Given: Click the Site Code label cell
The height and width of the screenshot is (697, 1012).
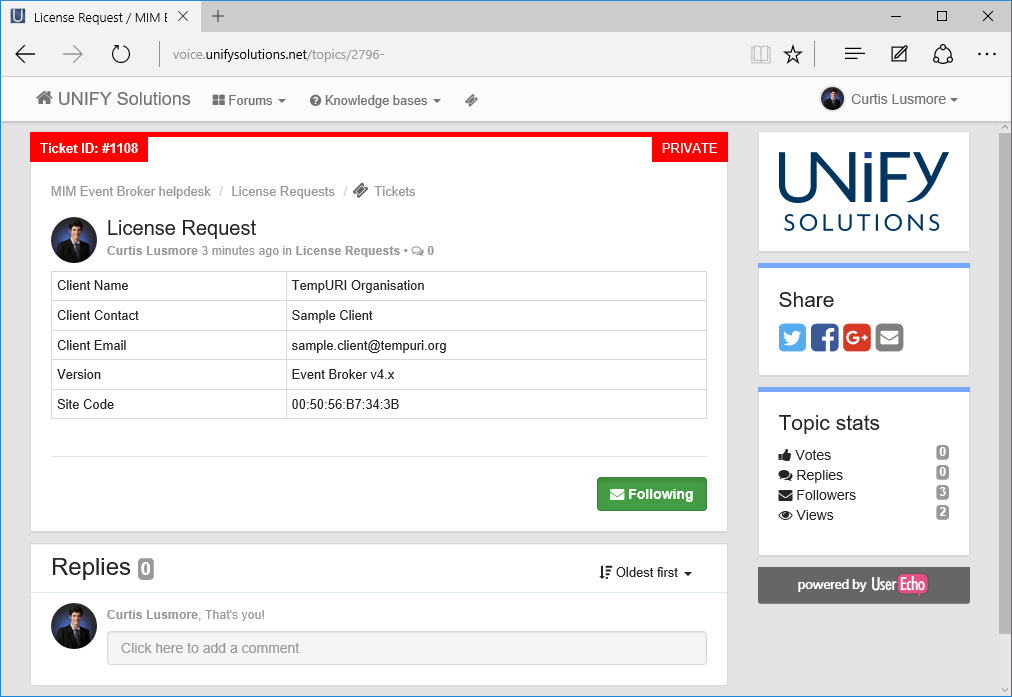Looking at the screenshot, I should [169, 405].
